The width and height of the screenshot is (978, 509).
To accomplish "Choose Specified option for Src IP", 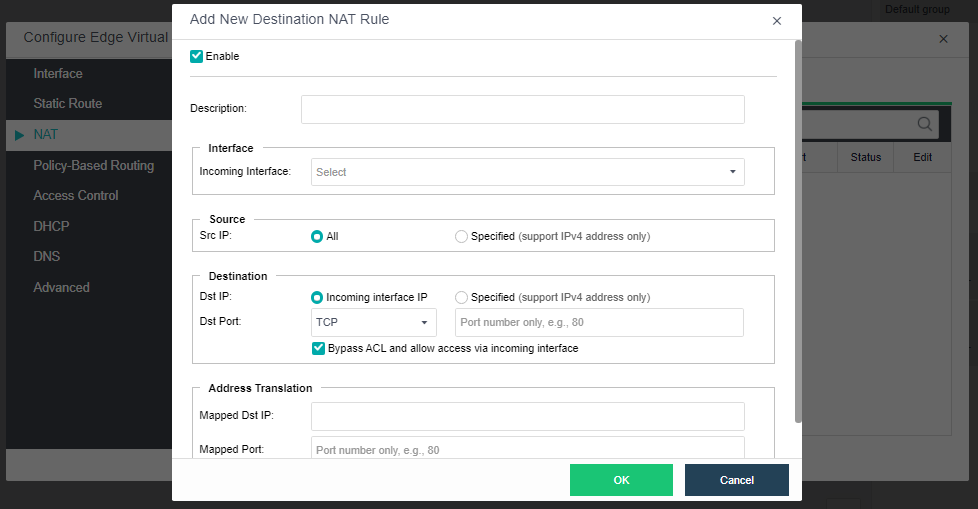I will pos(461,237).
